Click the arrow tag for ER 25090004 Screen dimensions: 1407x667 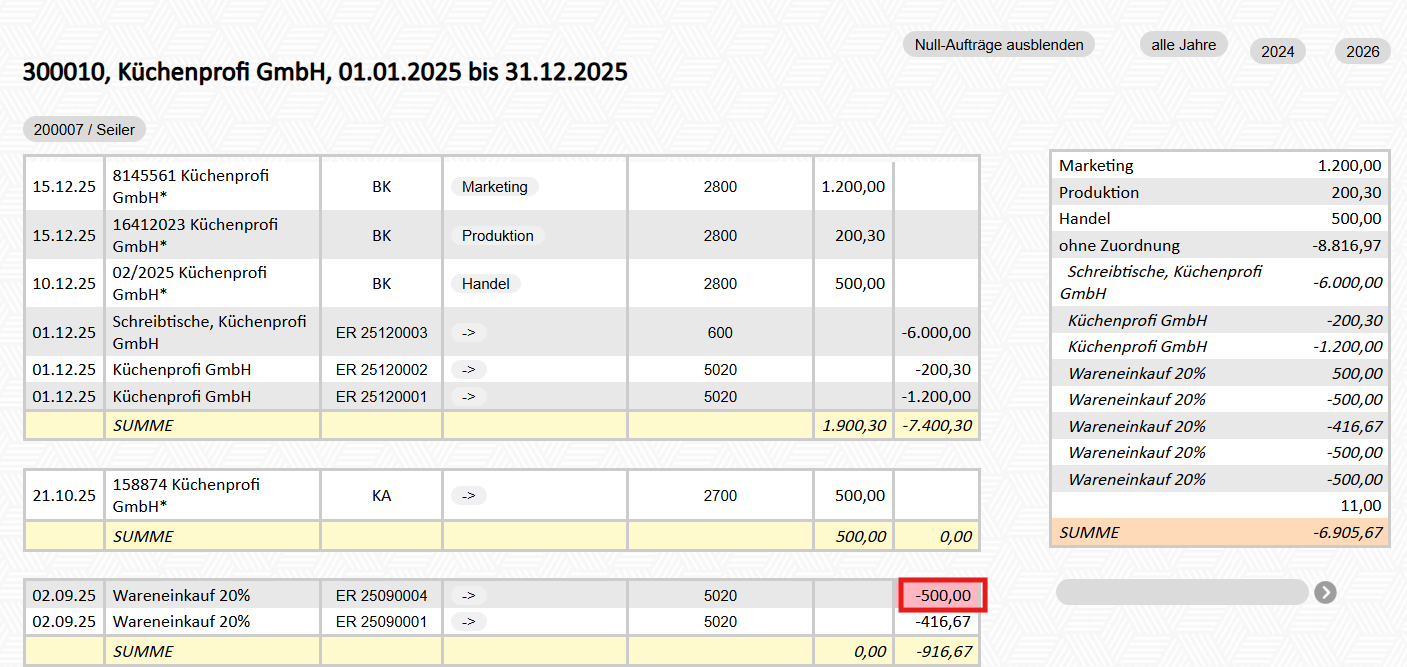(468, 596)
